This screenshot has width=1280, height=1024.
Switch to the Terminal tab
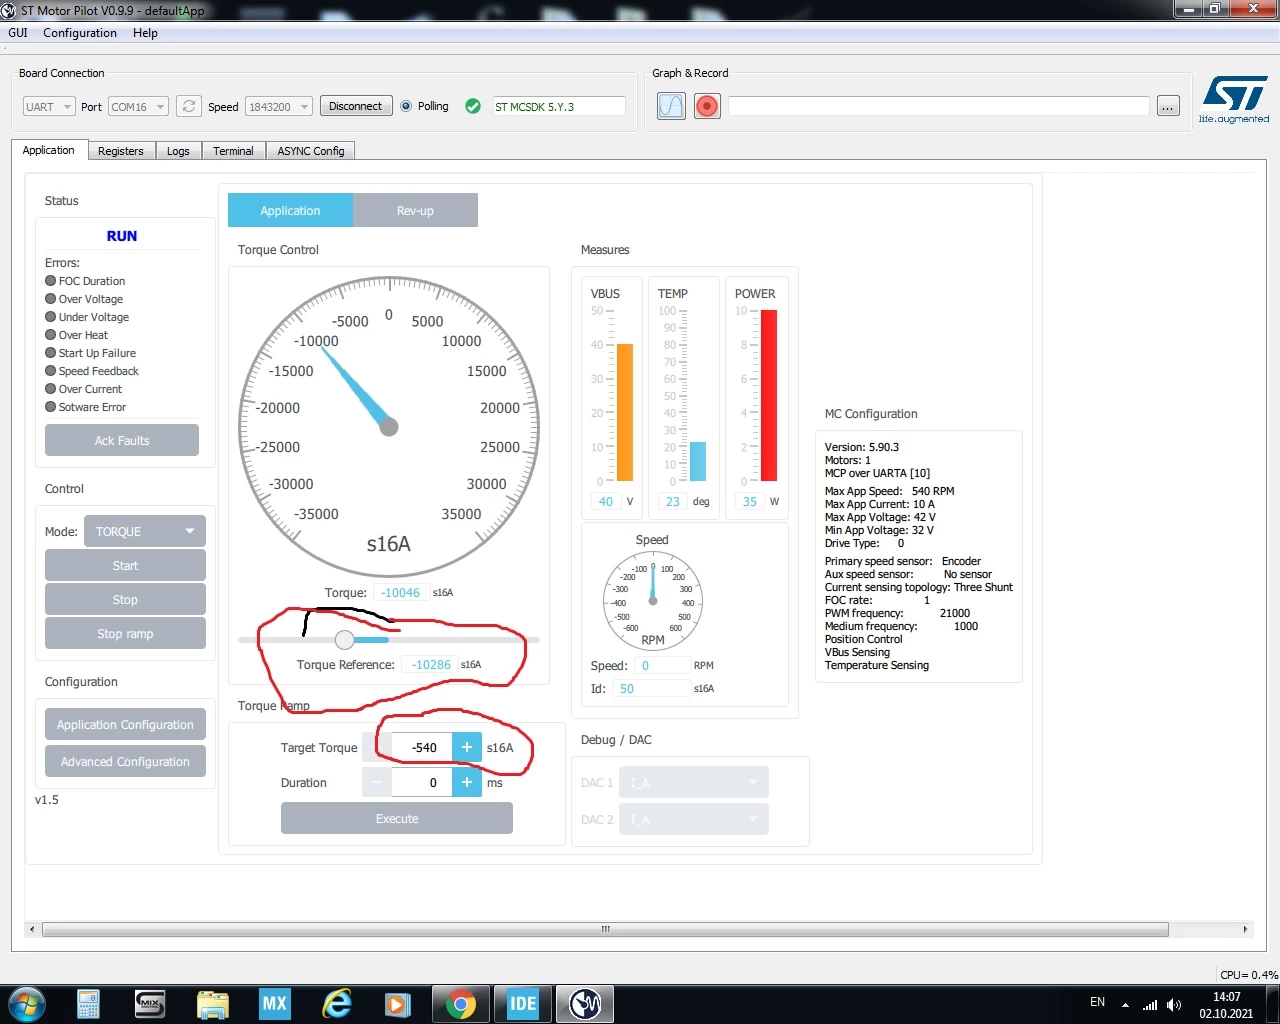point(233,151)
